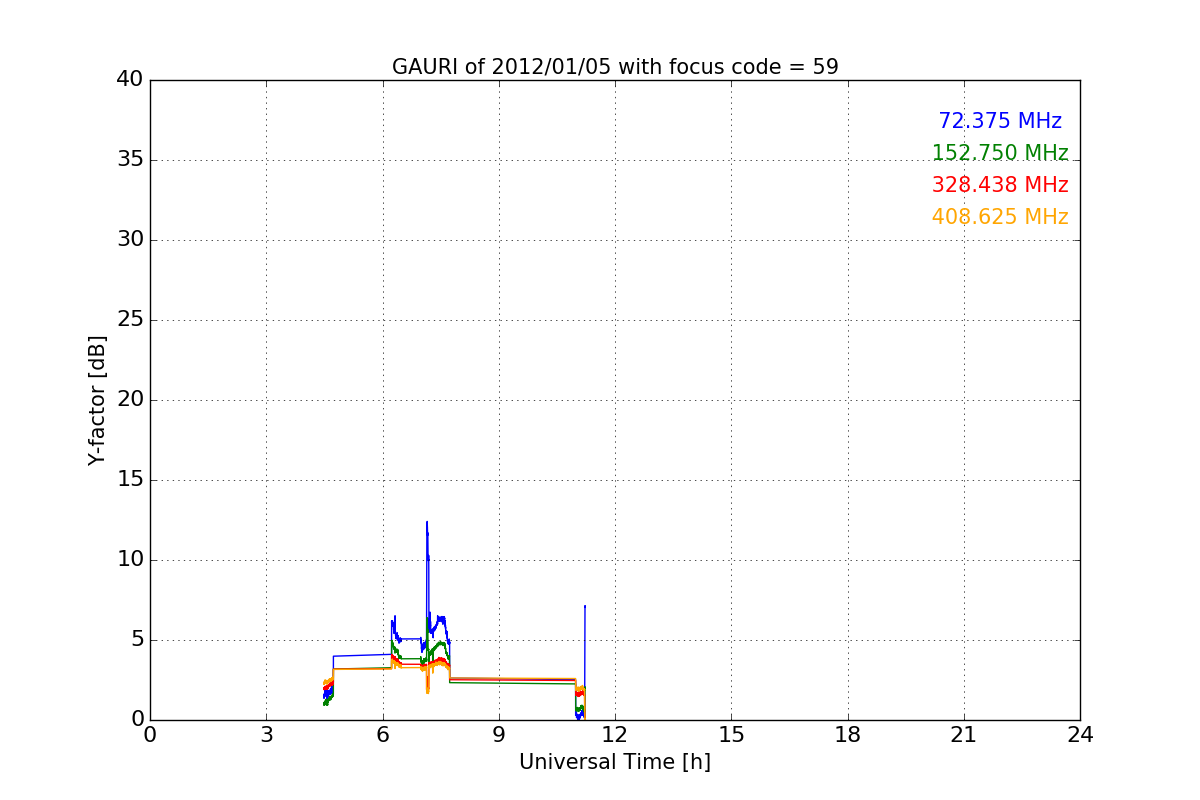Click the tall blue spike peak near 7h
The height and width of the screenshot is (800, 1200).
pos(427,523)
